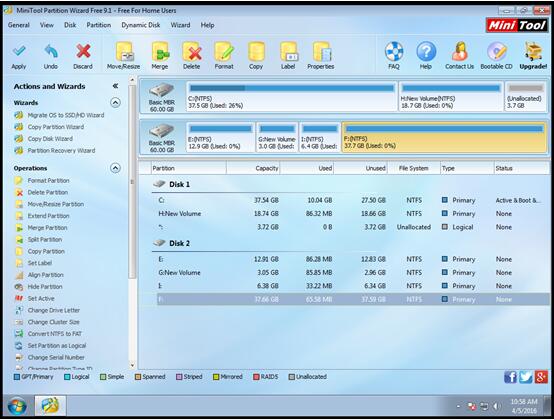Open the Google Plus share icon

pos(541,377)
